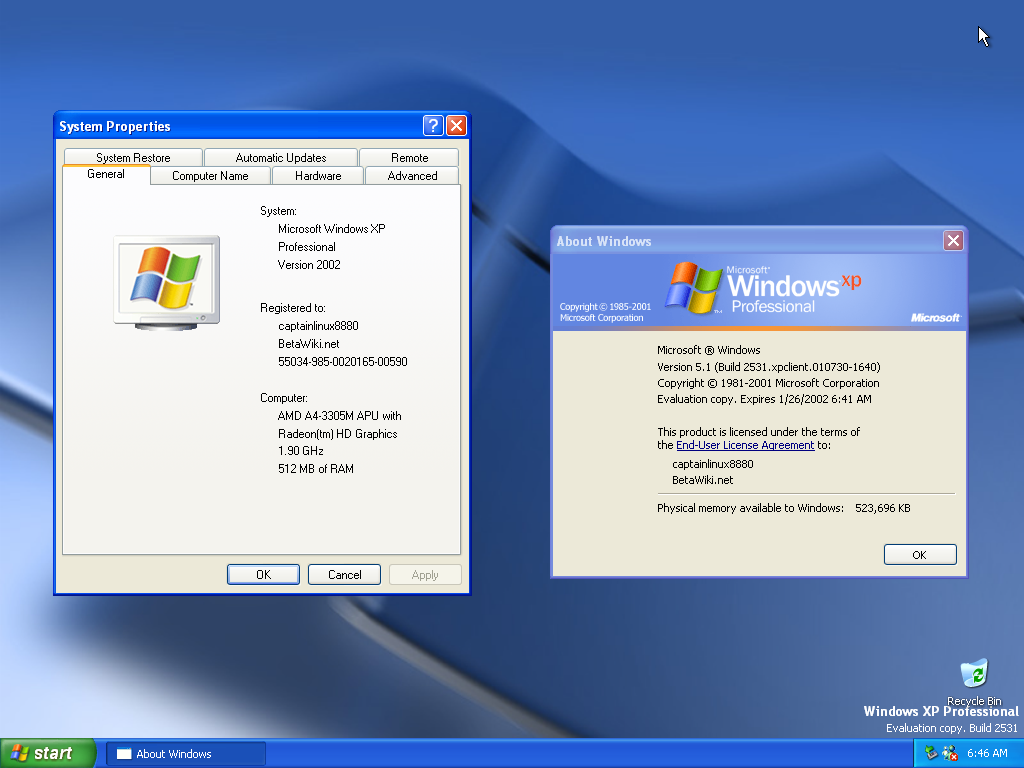Click 'AMD A4-3305M APU with' text
The width and height of the screenshot is (1024, 768).
click(x=340, y=416)
